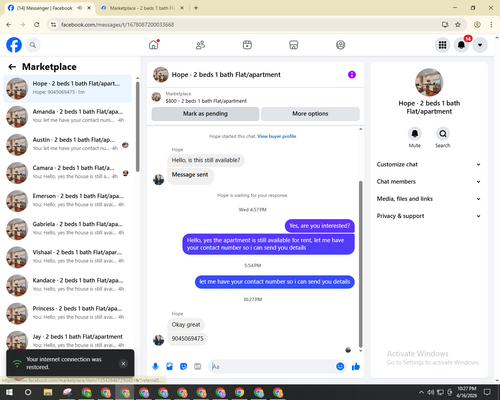Expand Media, files and links section
Screen dimensions: 500x400
429,199
